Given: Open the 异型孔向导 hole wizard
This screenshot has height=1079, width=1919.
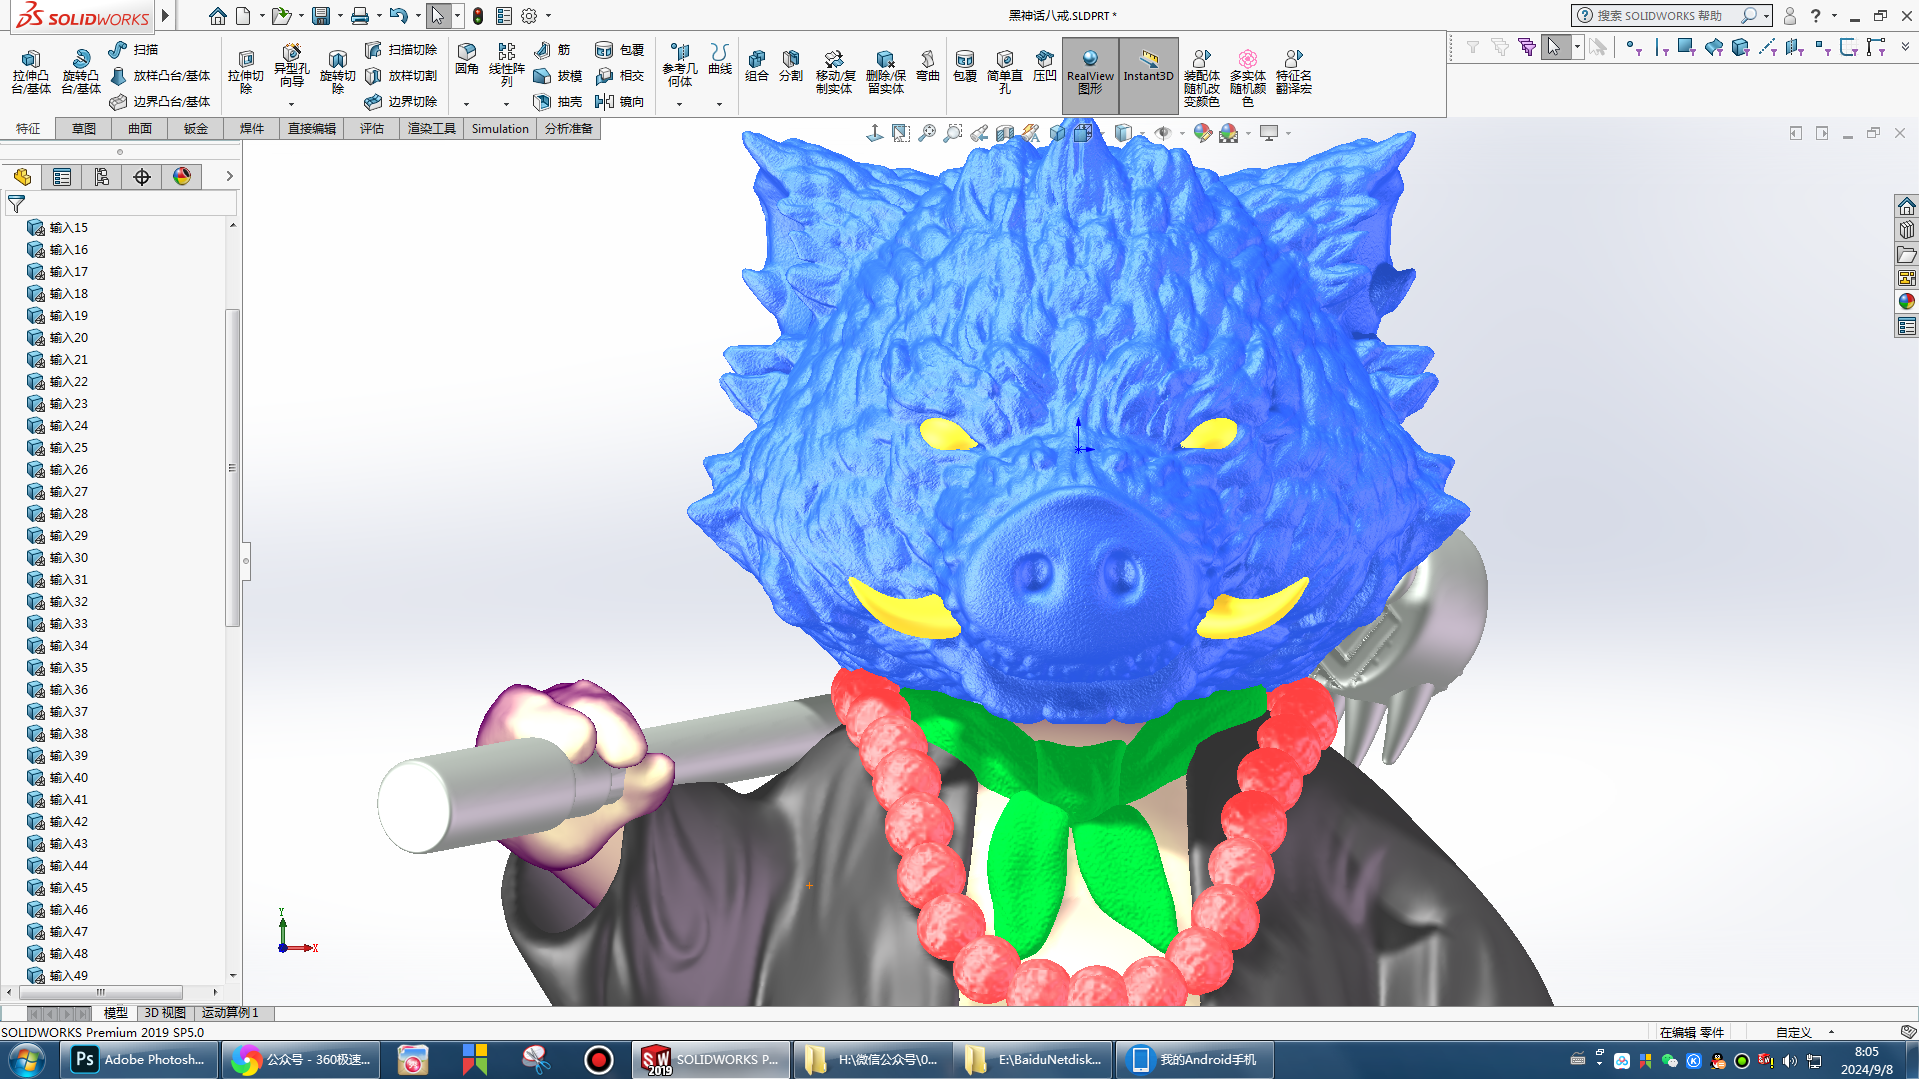Looking at the screenshot, I should 291,68.
